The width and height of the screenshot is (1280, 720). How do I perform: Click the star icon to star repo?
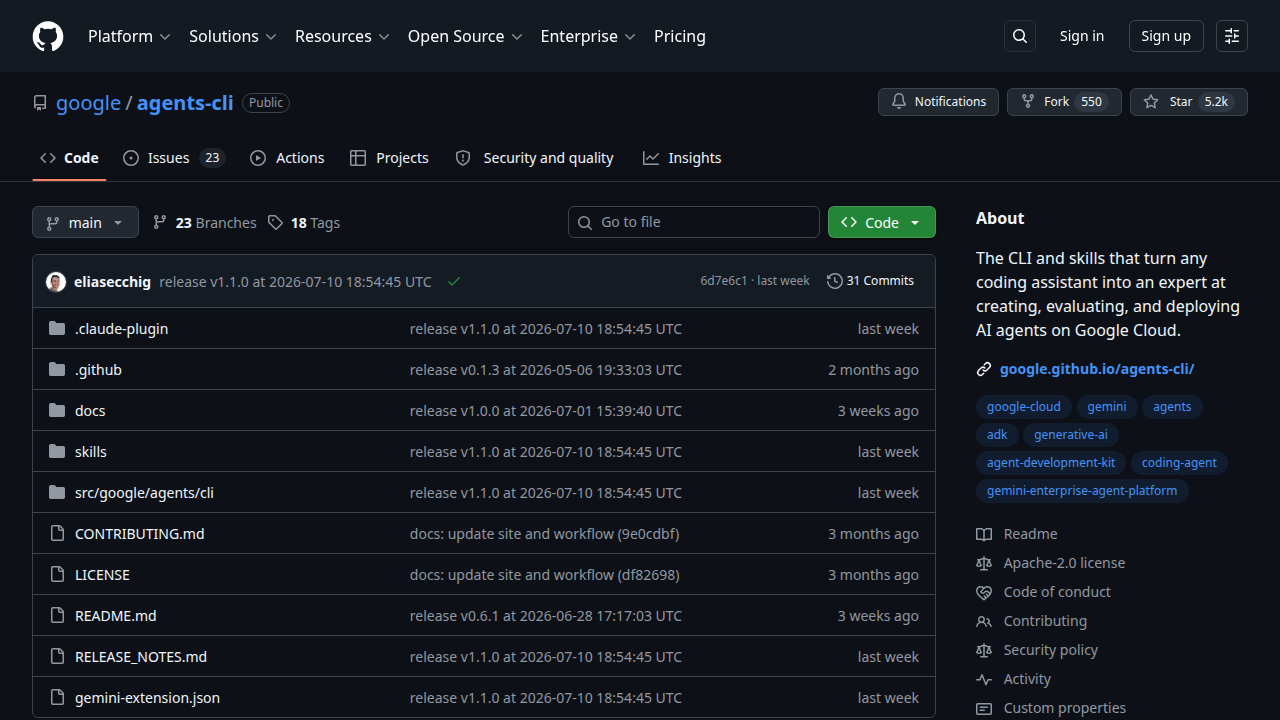point(1151,102)
